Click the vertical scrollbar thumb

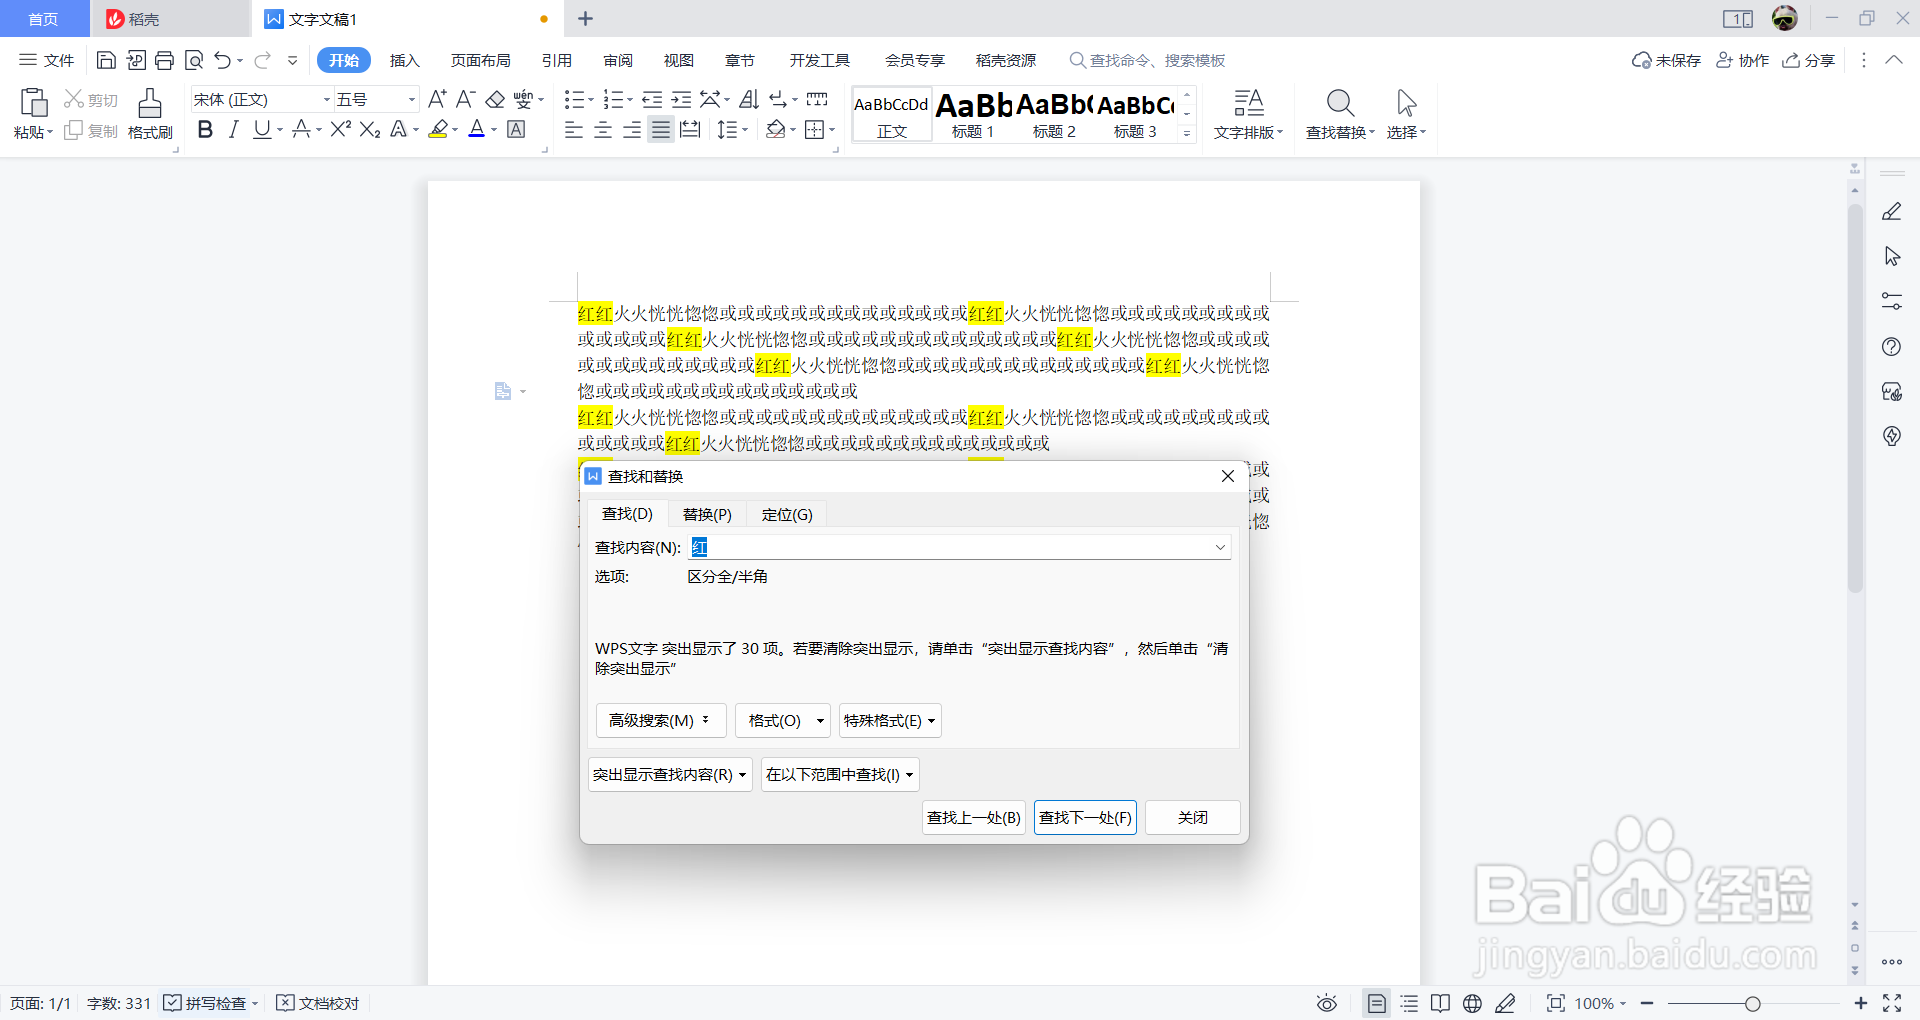coord(1855,400)
